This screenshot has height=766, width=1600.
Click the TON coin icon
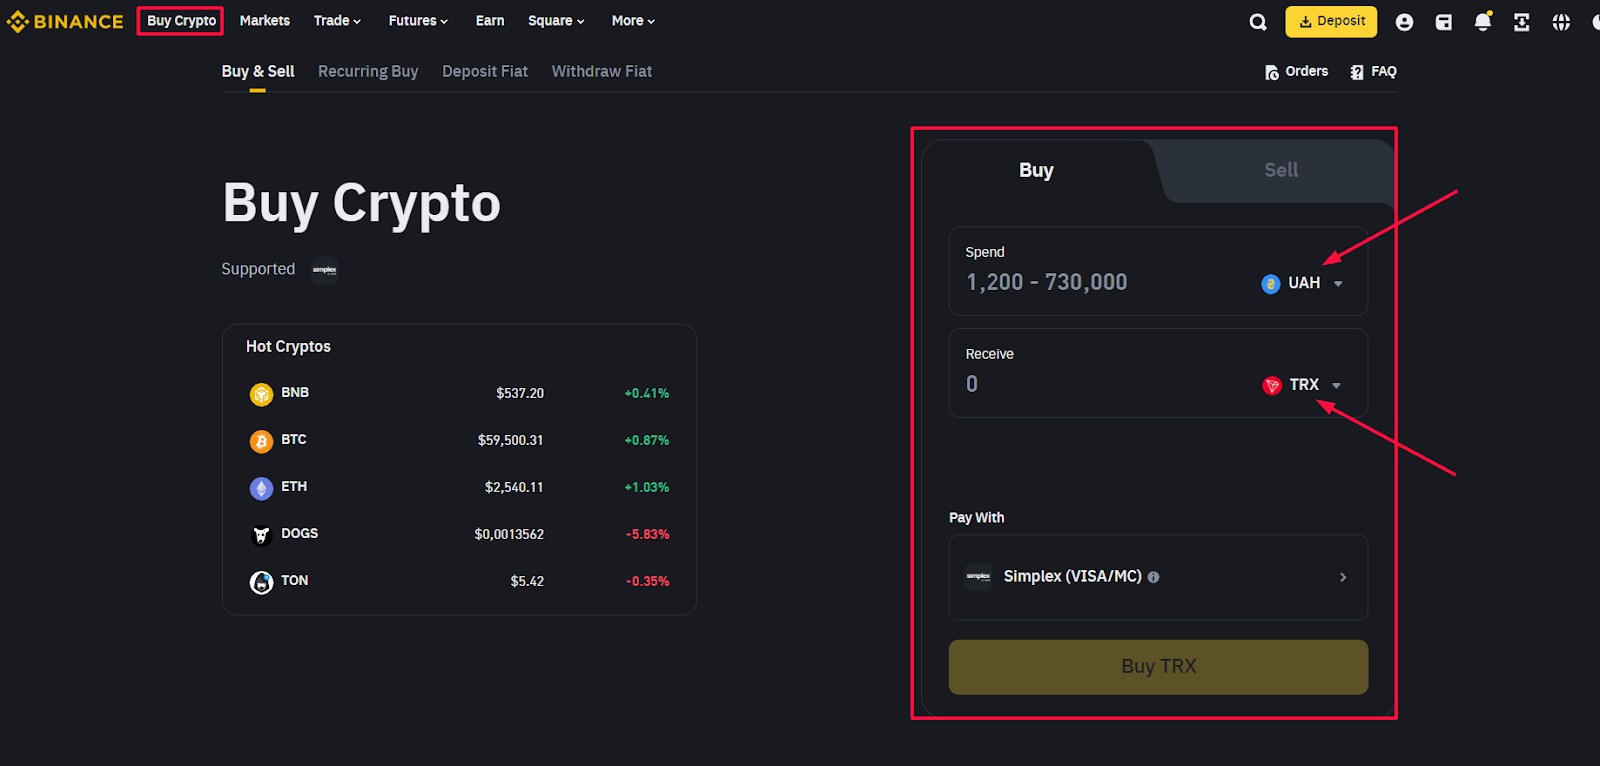261,582
